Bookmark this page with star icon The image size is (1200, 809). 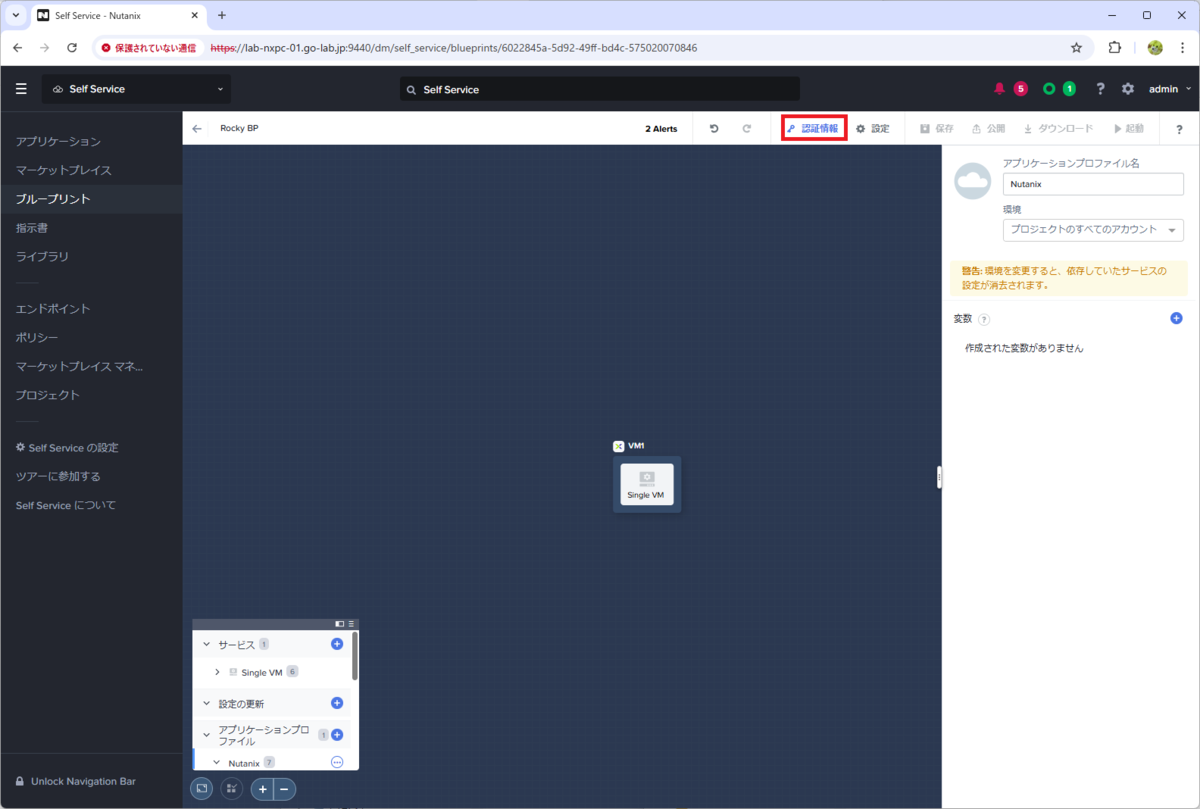(x=1076, y=47)
